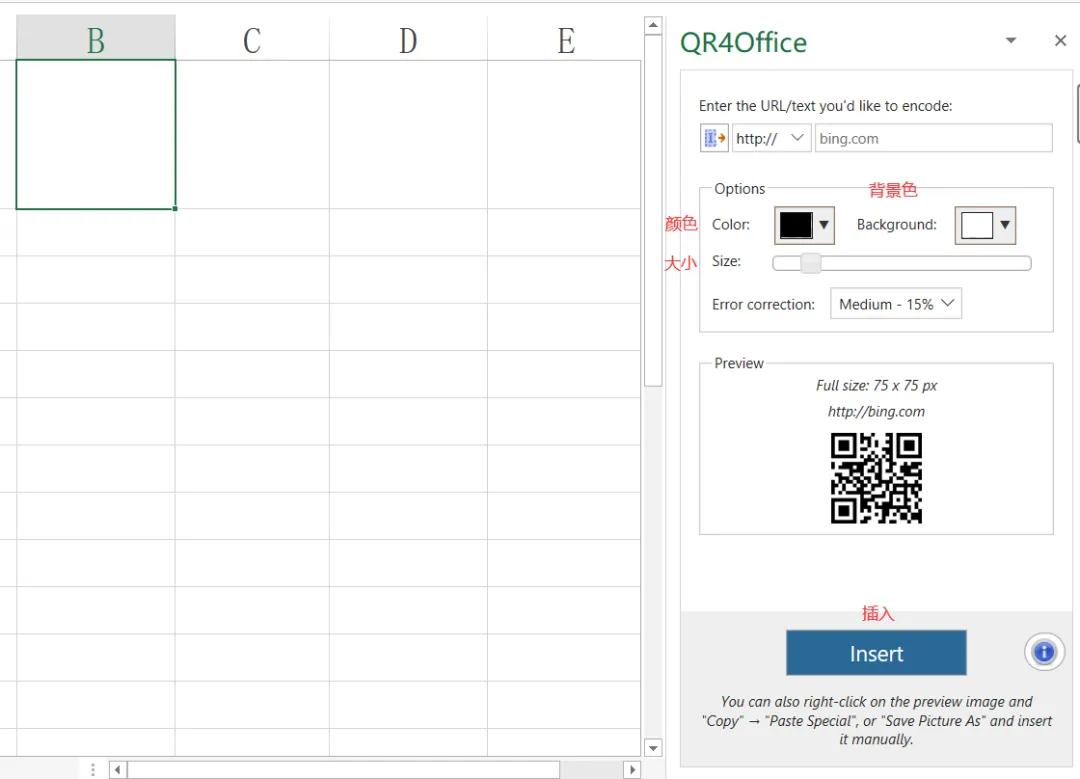Select column E header
1080x779 pixels.
[565, 39]
